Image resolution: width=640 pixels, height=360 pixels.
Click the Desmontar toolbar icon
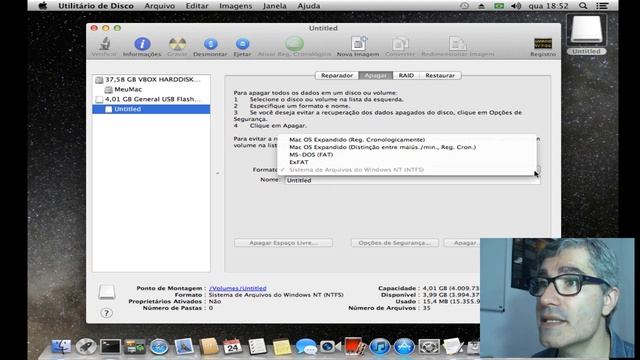[210, 44]
